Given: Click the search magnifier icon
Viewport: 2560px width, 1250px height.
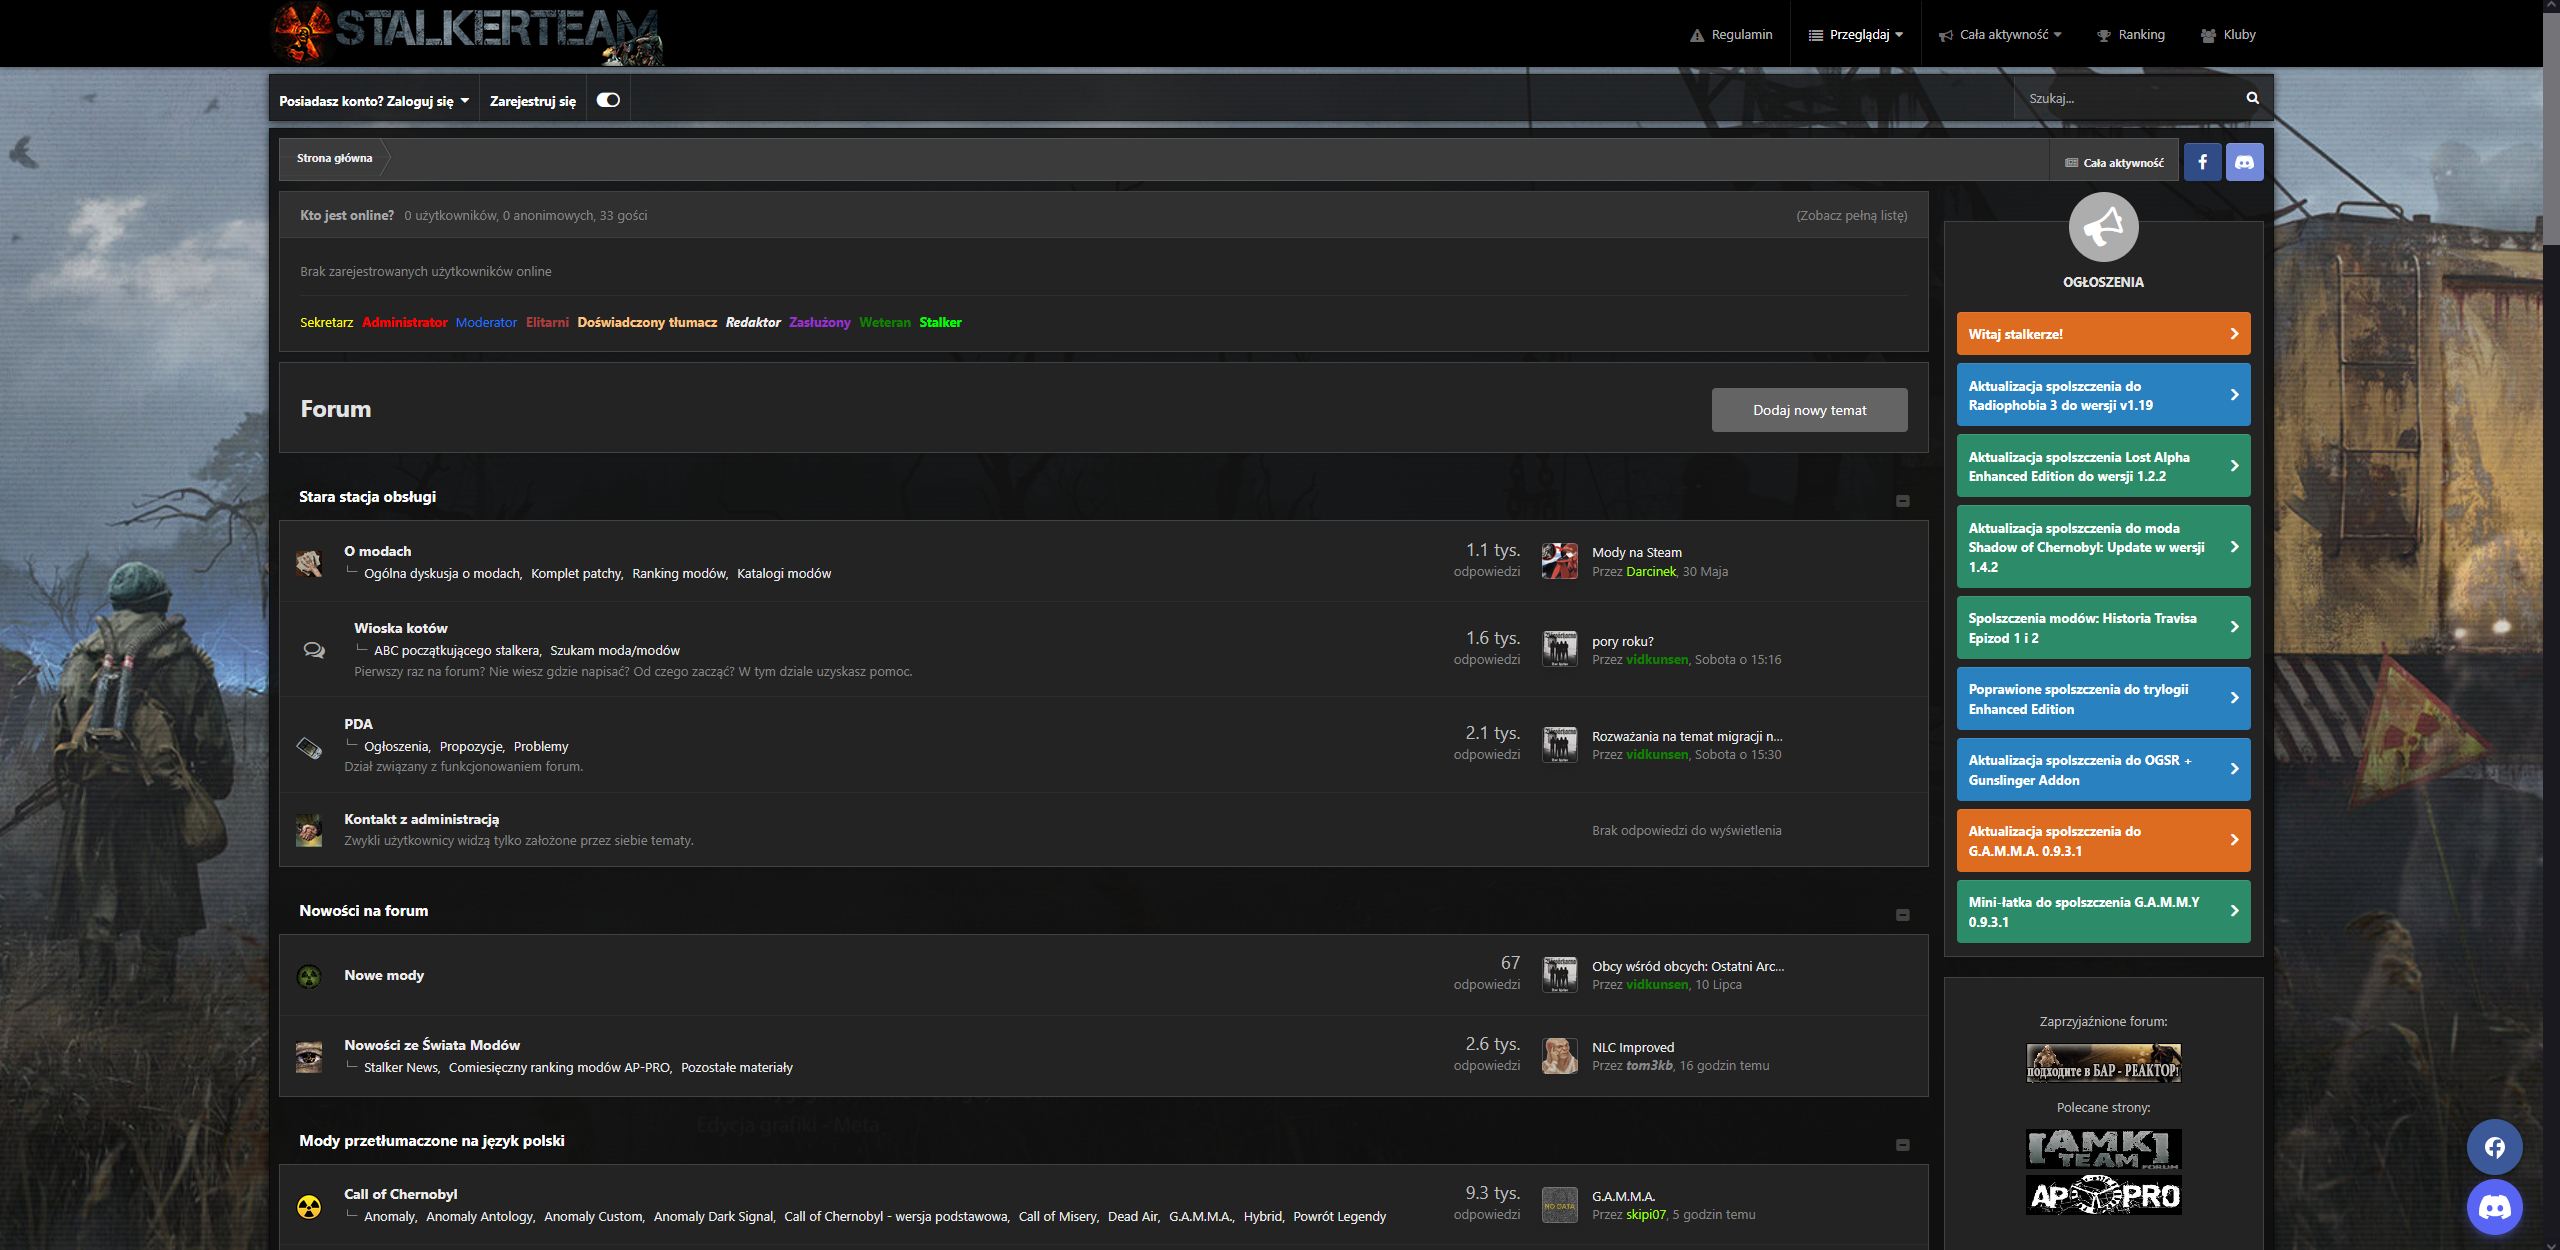Looking at the screenshot, I should (2252, 98).
